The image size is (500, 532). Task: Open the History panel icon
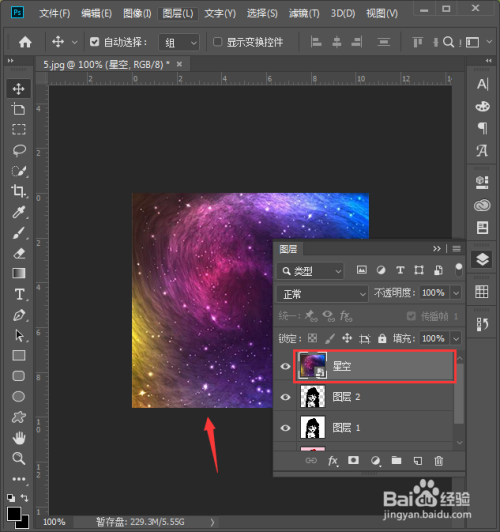click(x=482, y=324)
